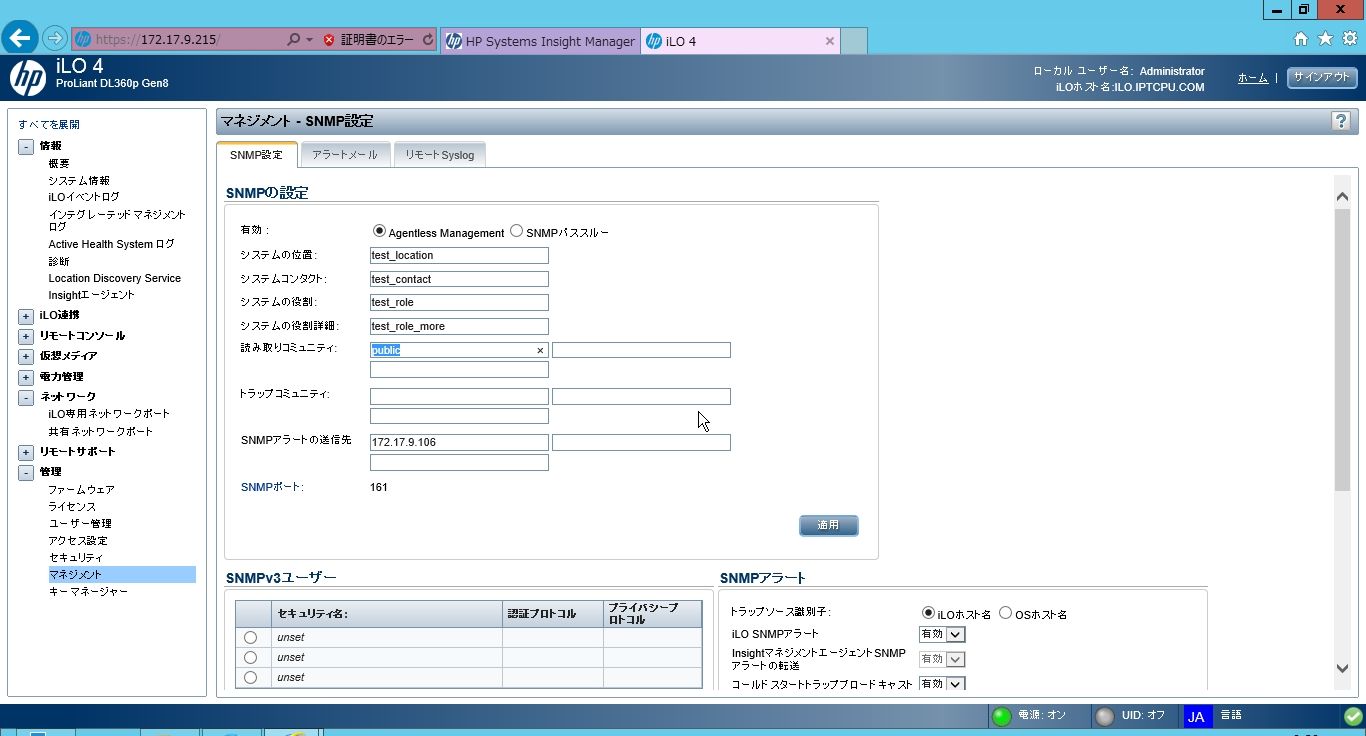The width and height of the screenshot is (1366, 736).
Task: Choose OSホスト名 as trap source identifier
Action: coord(1006,612)
